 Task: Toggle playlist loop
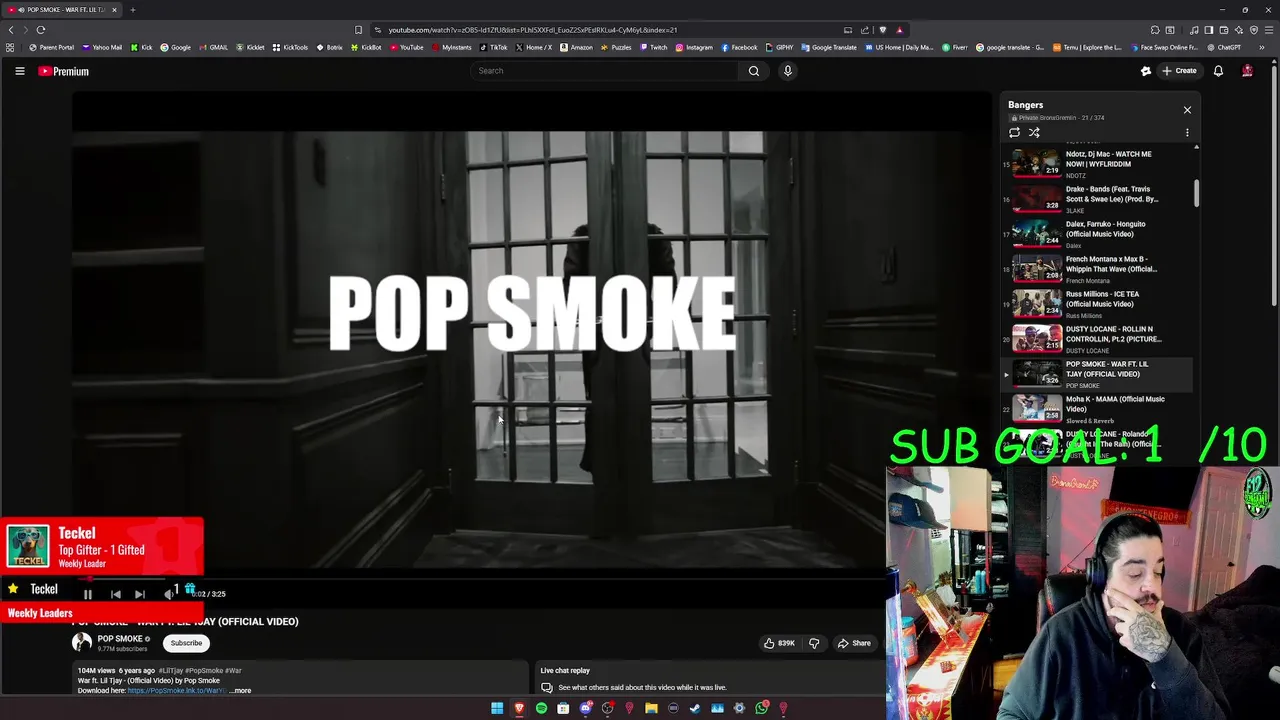tap(1014, 133)
